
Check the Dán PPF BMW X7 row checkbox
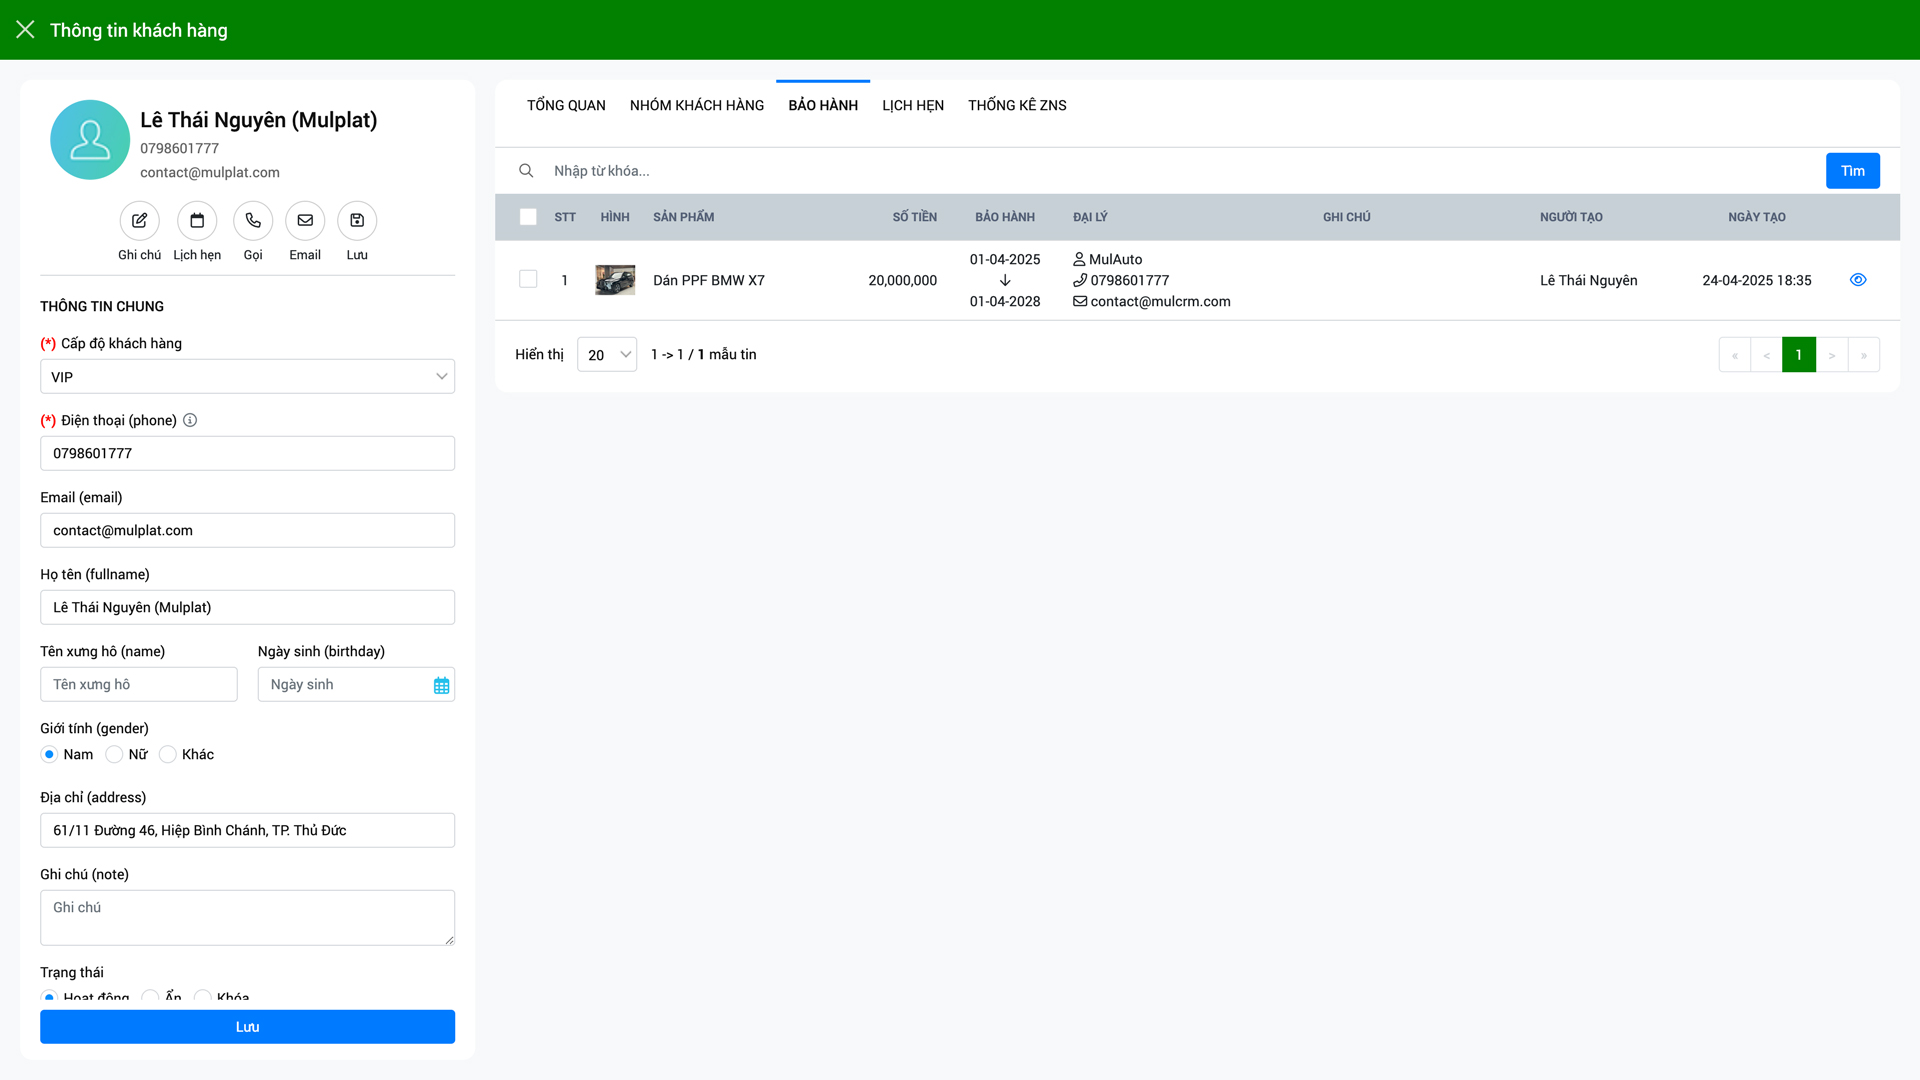click(x=528, y=280)
